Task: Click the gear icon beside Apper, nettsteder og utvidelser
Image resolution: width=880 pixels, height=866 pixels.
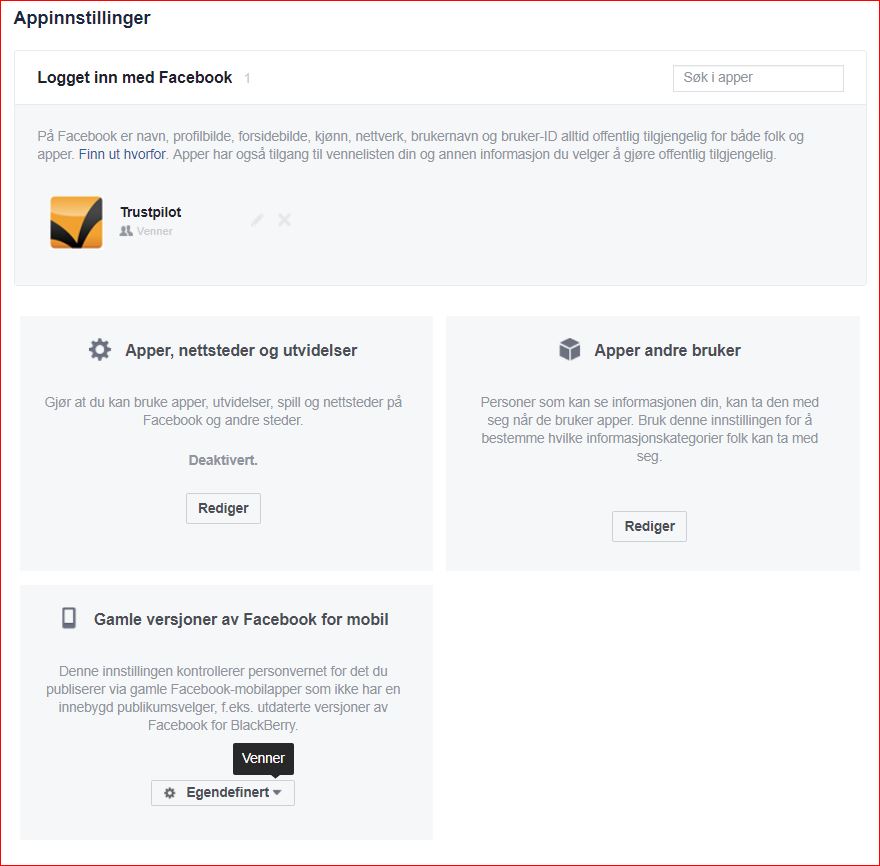Action: point(100,350)
